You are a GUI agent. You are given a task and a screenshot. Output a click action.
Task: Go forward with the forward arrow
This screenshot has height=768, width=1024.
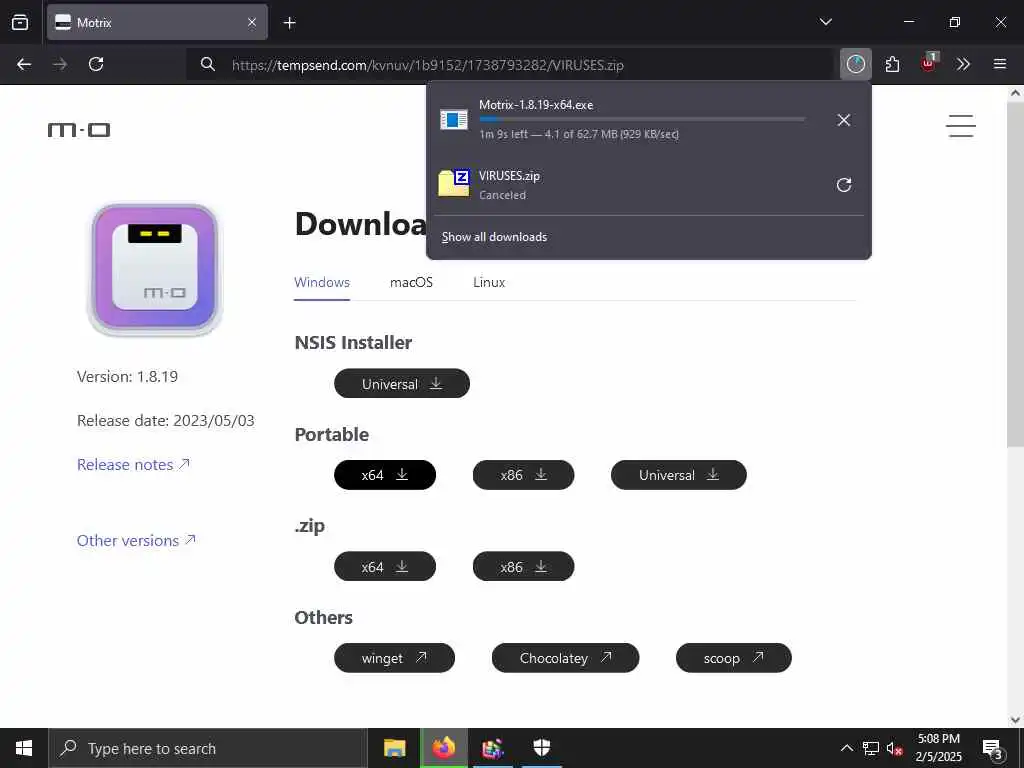60,64
